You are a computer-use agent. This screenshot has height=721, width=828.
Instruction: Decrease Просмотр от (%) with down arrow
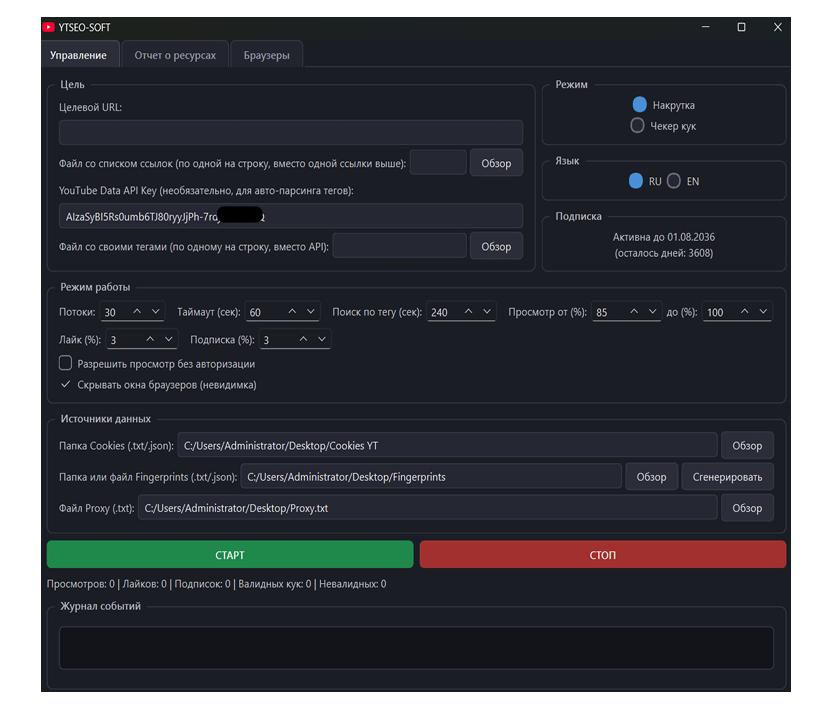653,312
